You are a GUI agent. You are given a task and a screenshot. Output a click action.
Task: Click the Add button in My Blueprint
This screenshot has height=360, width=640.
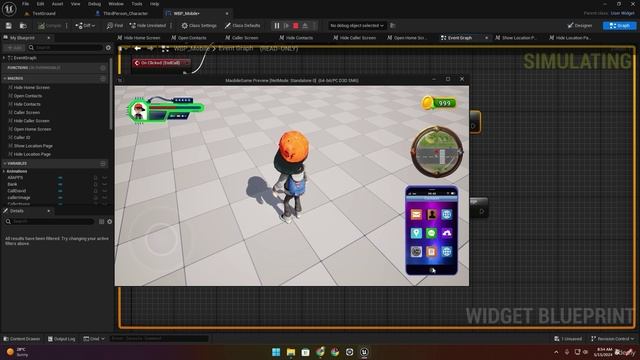15,48
